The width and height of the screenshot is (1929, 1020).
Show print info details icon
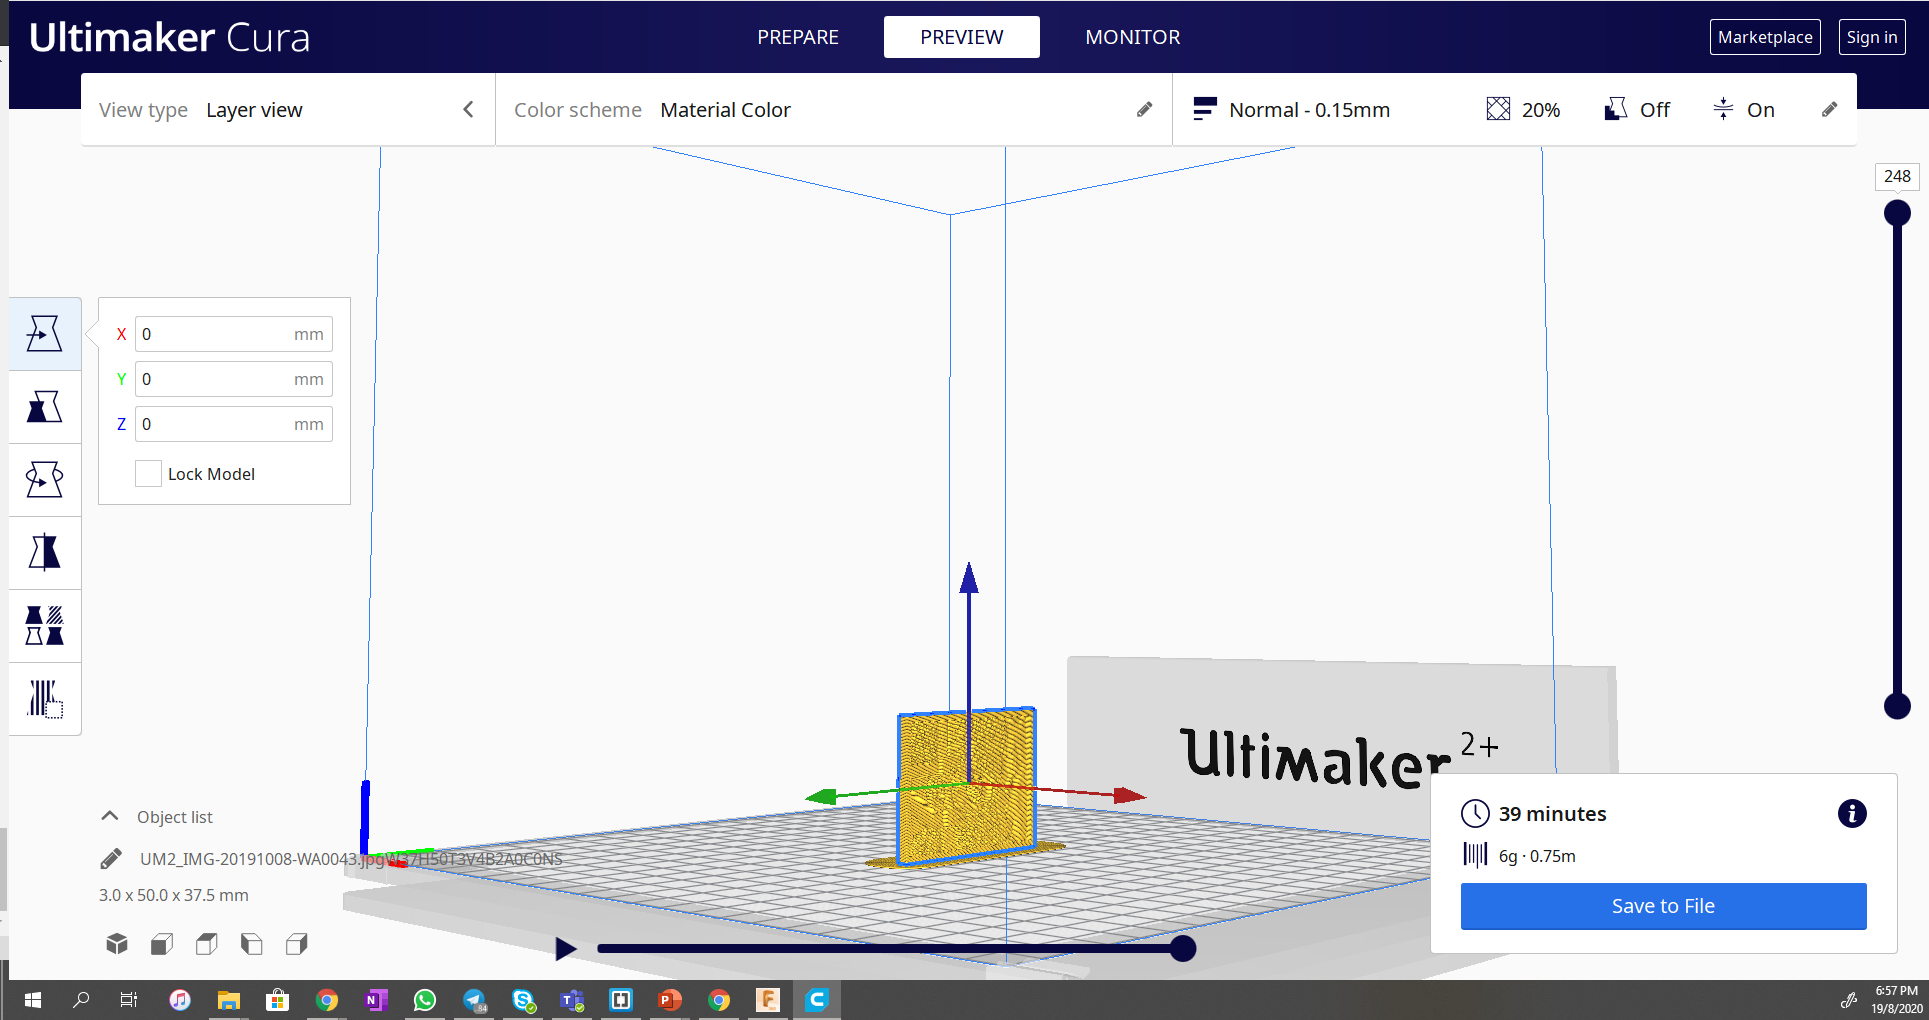(1852, 814)
